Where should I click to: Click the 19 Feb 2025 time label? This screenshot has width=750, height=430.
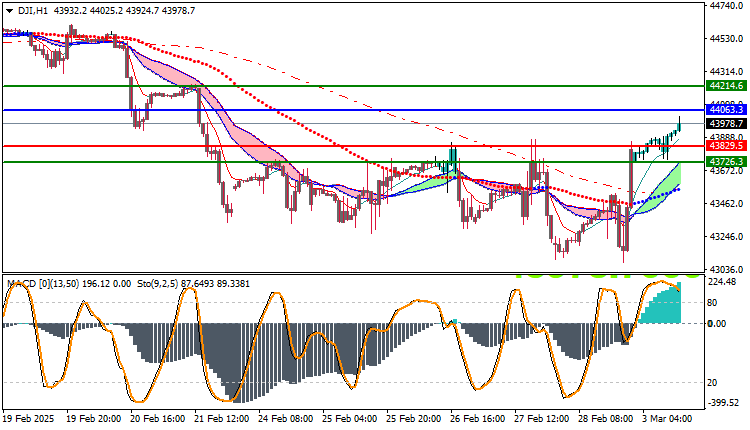tap(28, 419)
